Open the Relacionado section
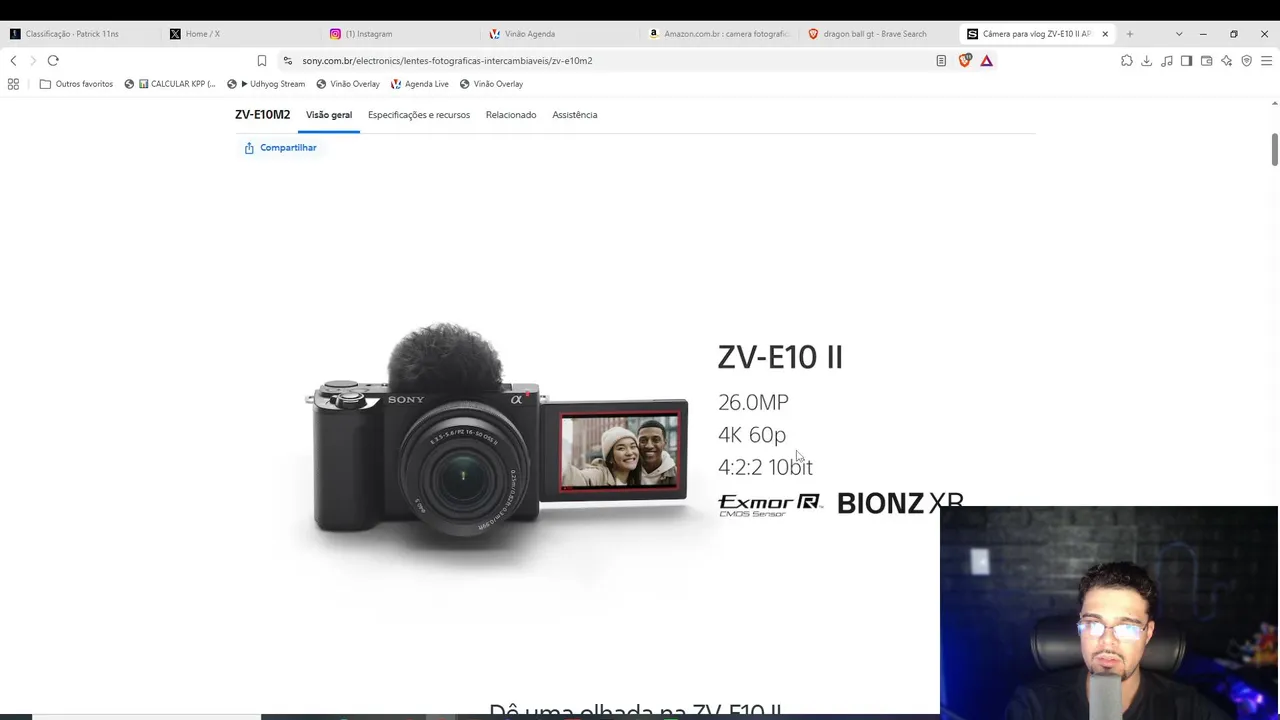The height and width of the screenshot is (720, 1280). pos(511,115)
